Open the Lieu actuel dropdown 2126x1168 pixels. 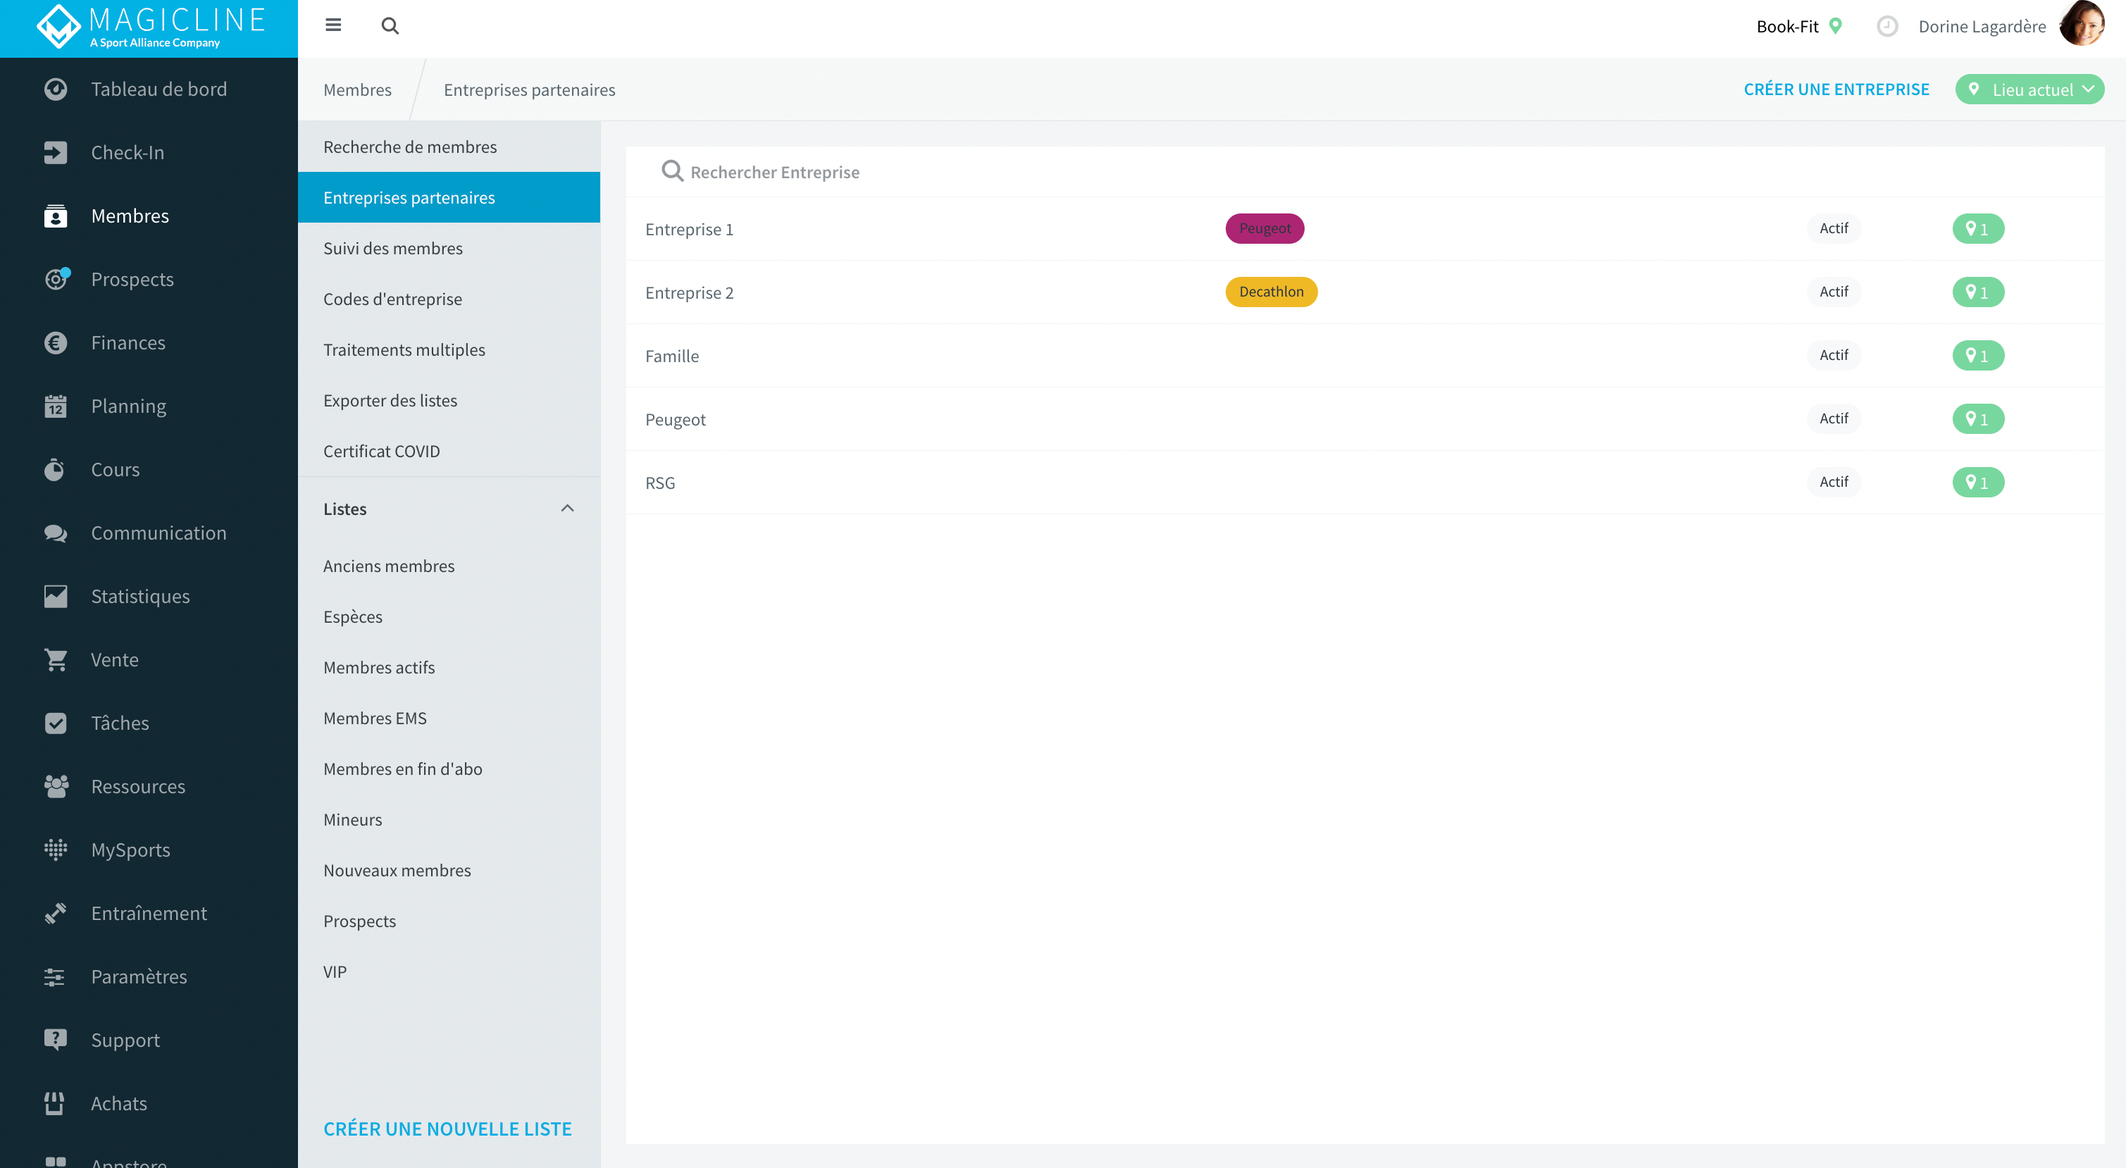pos(2029,89)
